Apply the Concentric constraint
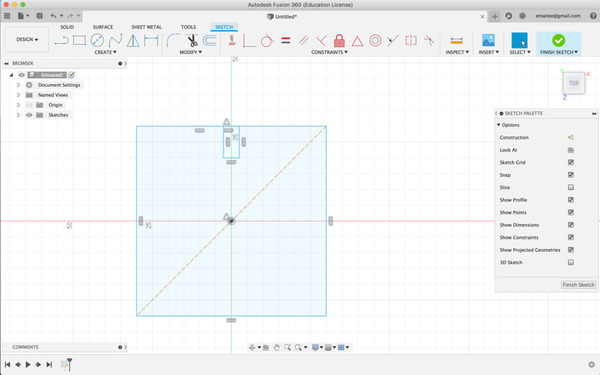Screen dimensions: 600x375 375,40
